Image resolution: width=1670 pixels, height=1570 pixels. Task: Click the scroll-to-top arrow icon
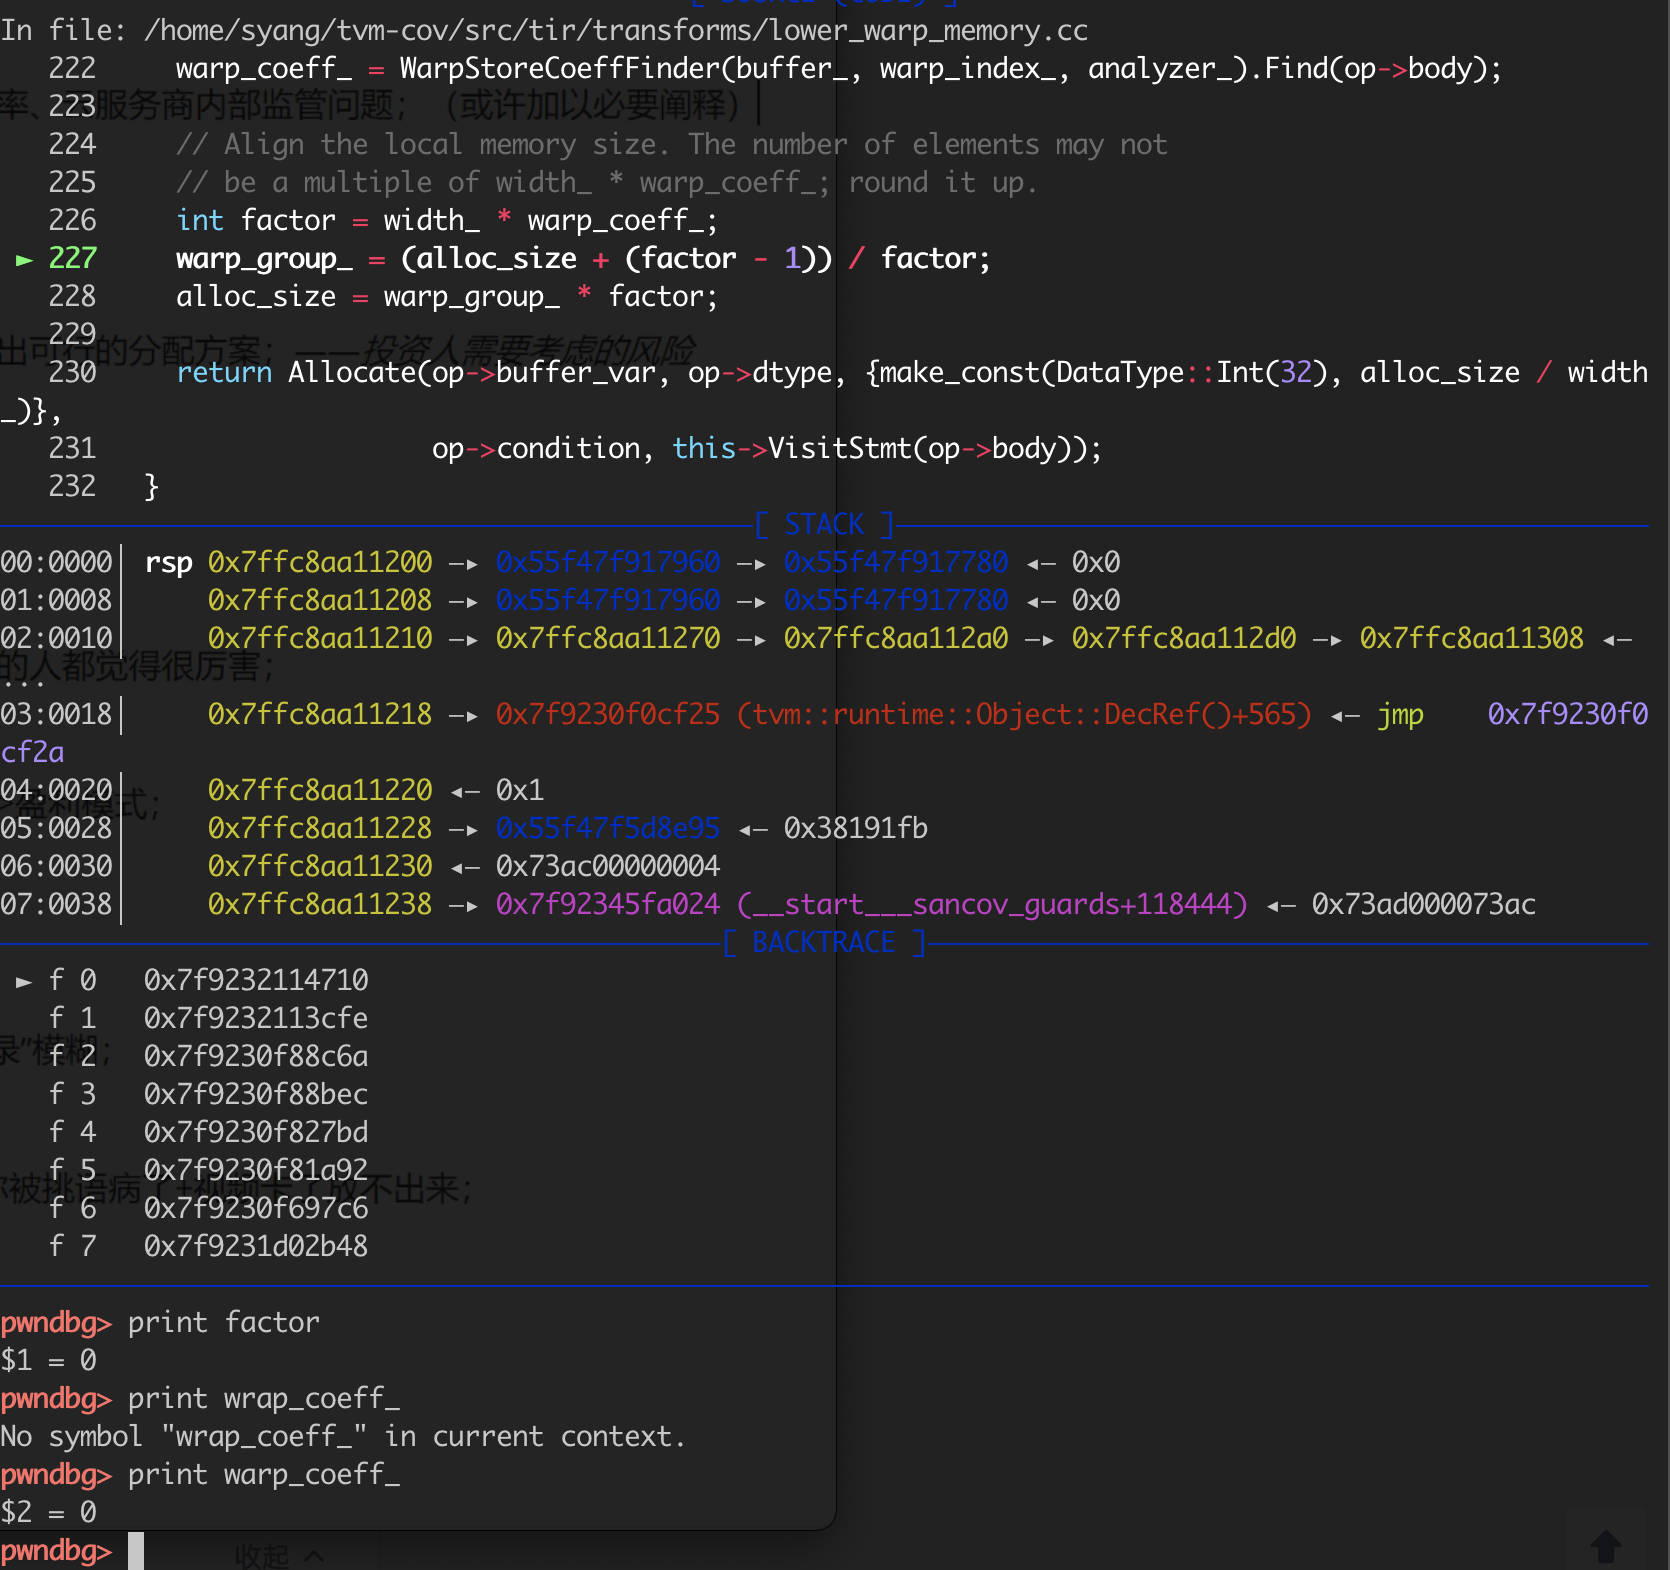pyautogui.click(x=1606, y=1546)
